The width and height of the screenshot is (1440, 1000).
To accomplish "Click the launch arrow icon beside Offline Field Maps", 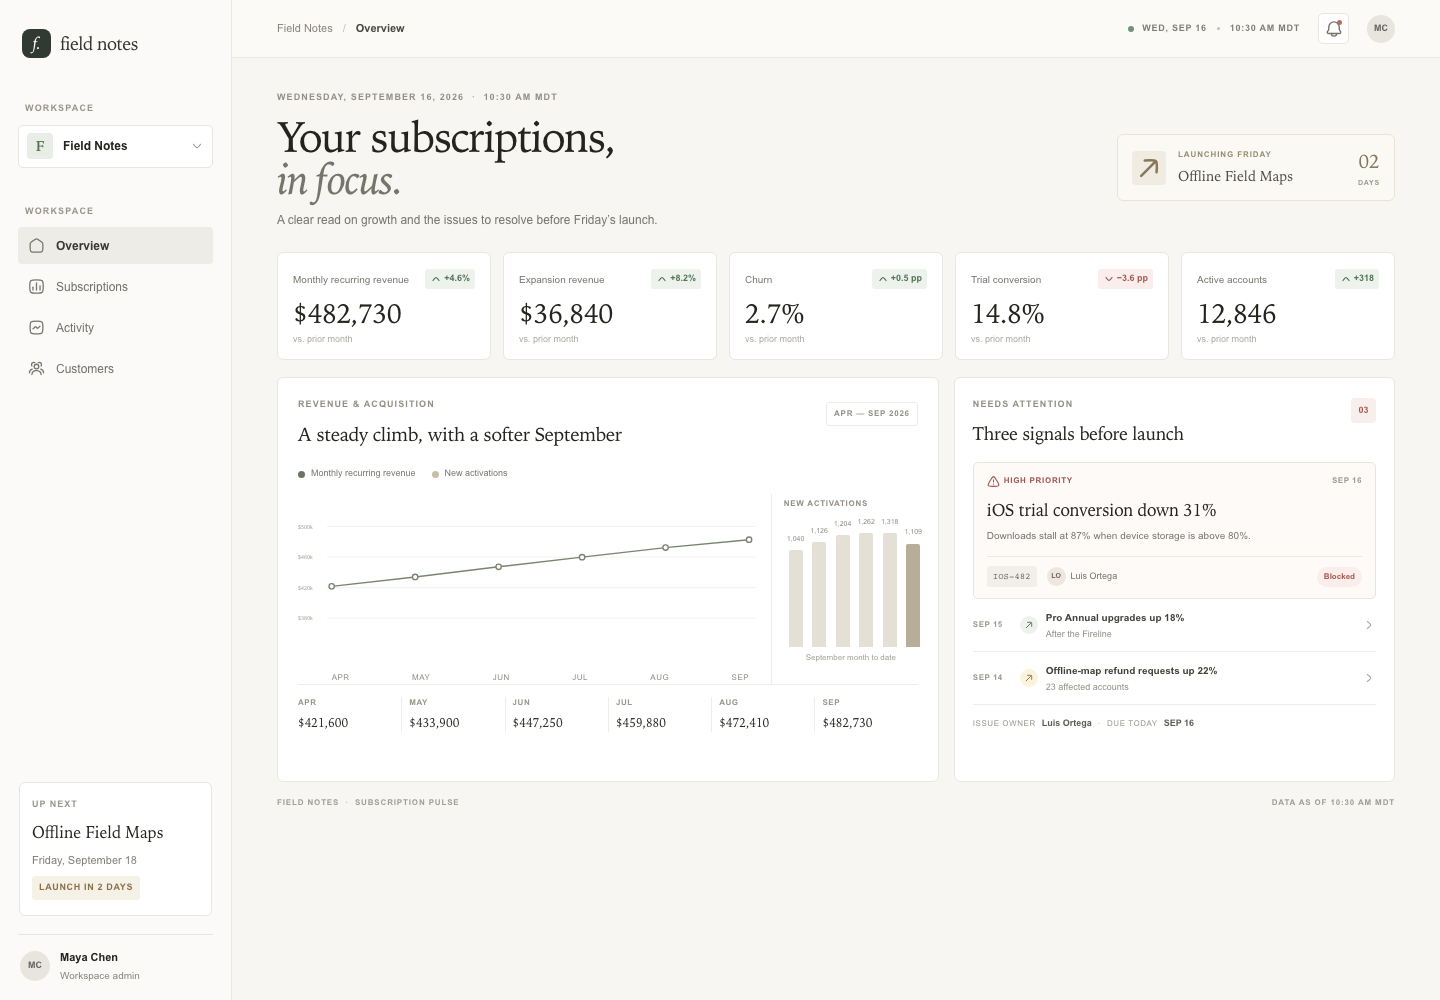I will coord(1149,168).
